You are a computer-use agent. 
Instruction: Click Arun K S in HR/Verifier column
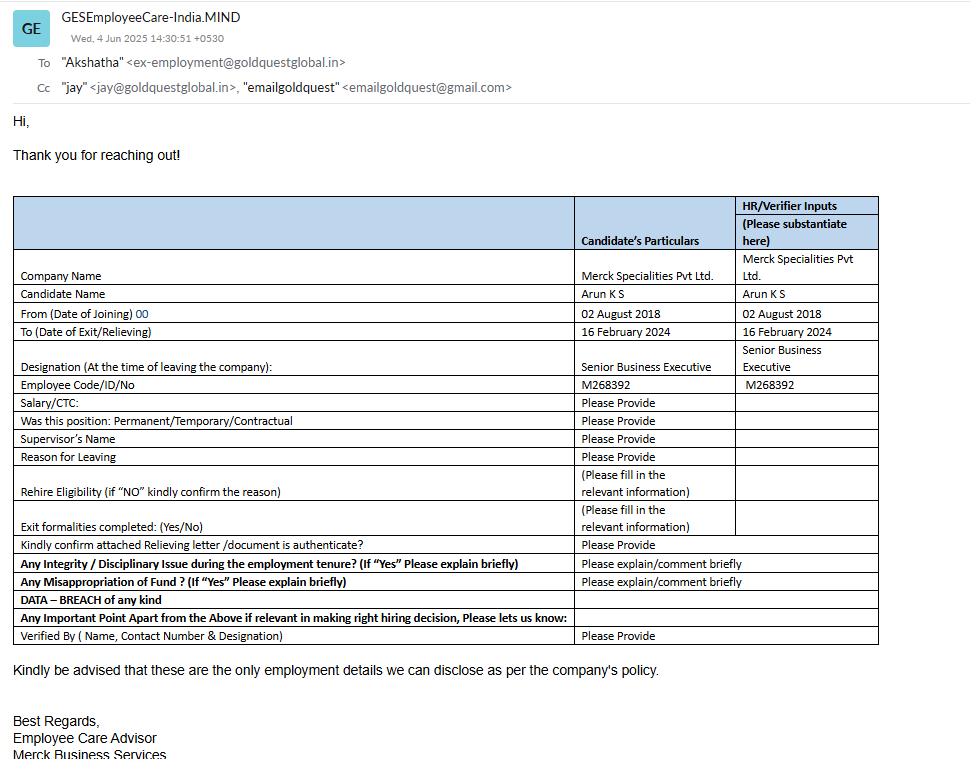[x=764, y=294]
